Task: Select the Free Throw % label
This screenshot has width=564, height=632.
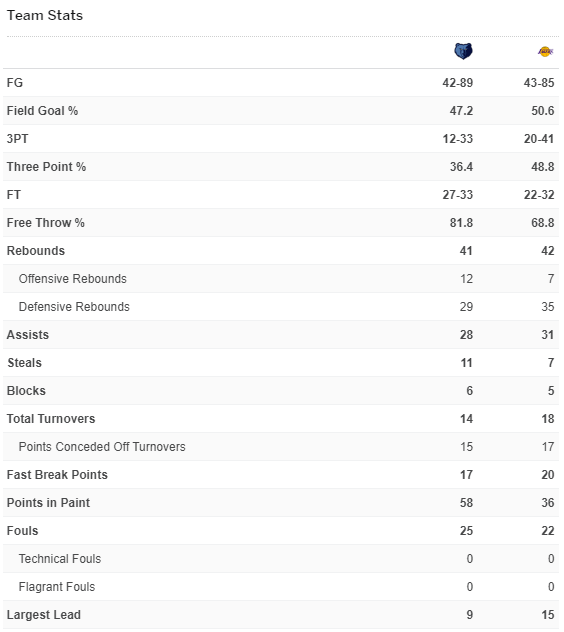Action: coord(46,222)
